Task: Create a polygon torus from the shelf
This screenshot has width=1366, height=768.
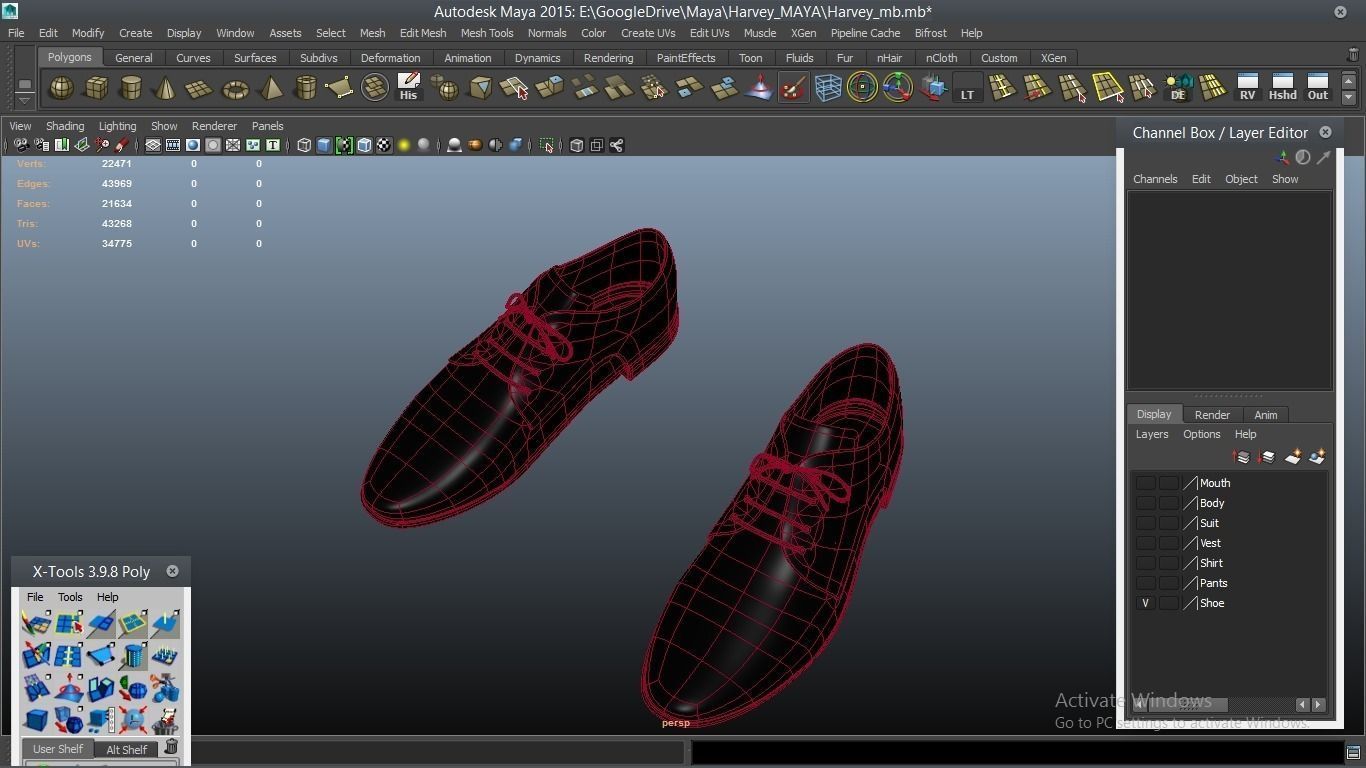Action: click(x=235, y=88)
